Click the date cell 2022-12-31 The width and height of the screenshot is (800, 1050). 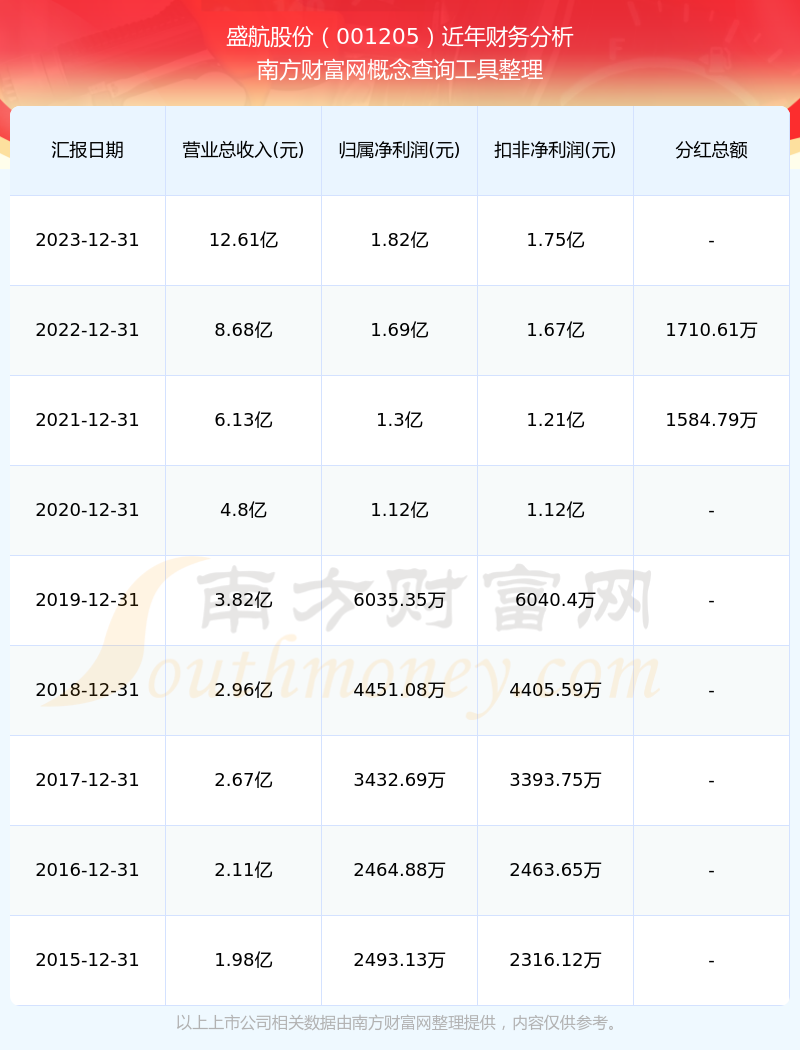click(x=88, y=330)
